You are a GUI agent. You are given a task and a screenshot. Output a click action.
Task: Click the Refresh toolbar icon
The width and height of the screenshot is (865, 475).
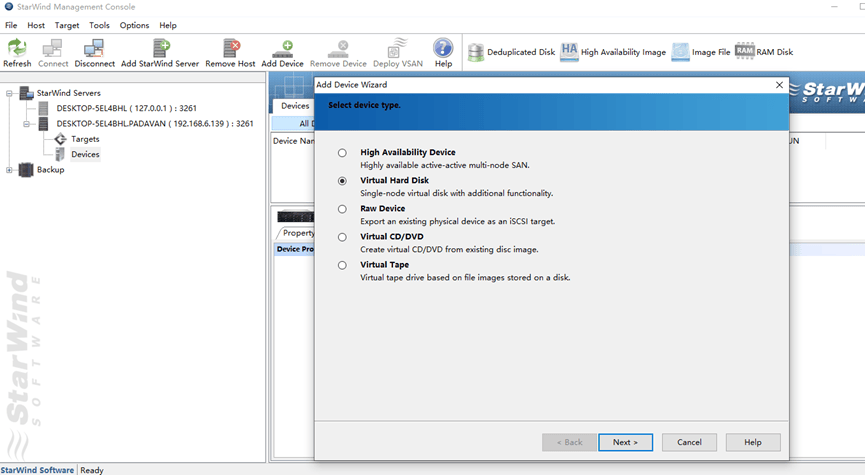(x=17, y=47)
